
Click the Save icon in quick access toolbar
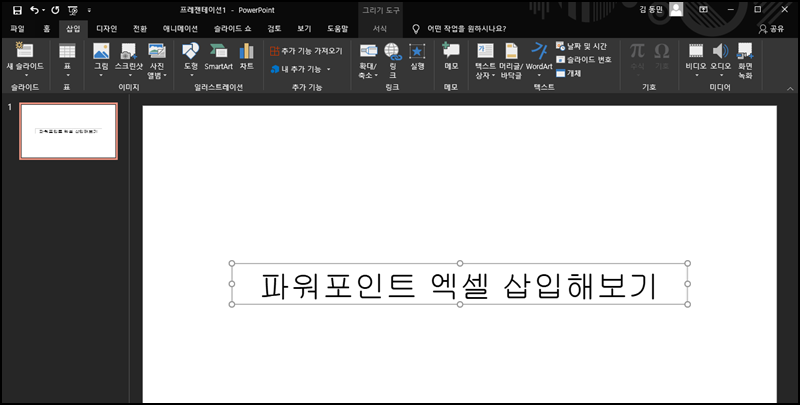[x=17, y=10]
